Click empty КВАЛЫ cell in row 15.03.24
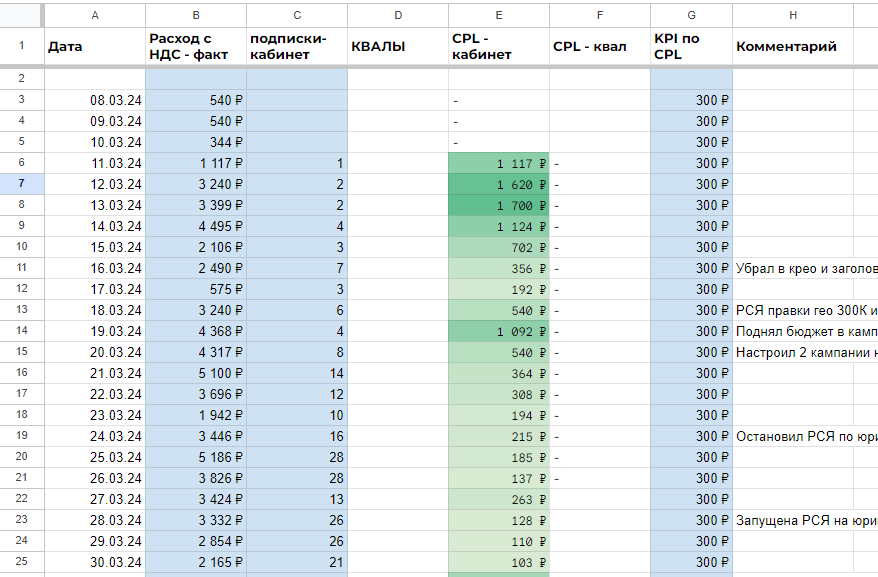878x577 pixels. click(398, 247)
